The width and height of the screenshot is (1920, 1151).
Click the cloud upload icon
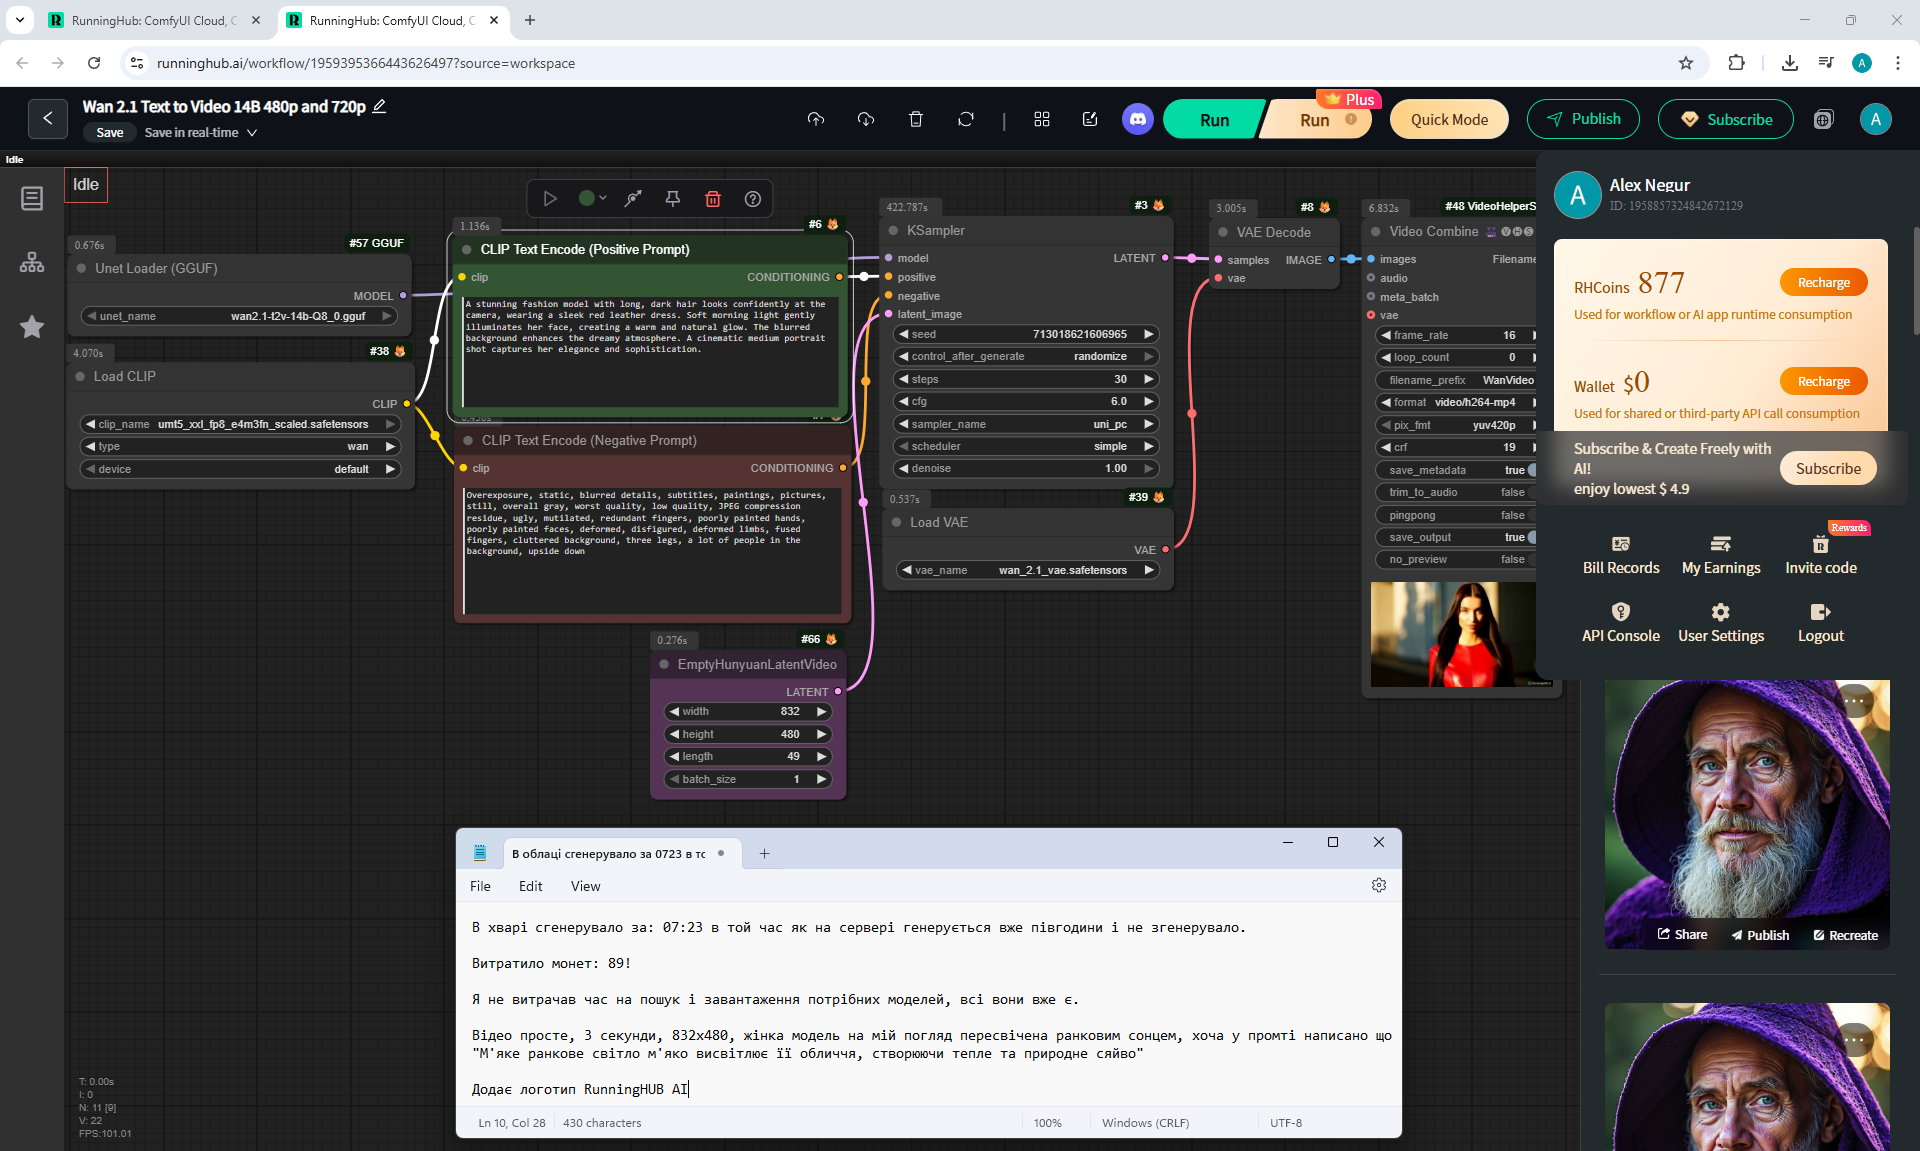point(816,119)
